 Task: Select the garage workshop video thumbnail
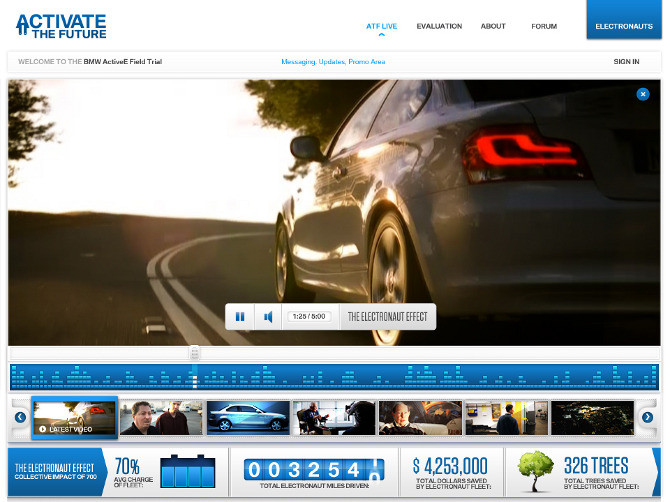[506, 418]
